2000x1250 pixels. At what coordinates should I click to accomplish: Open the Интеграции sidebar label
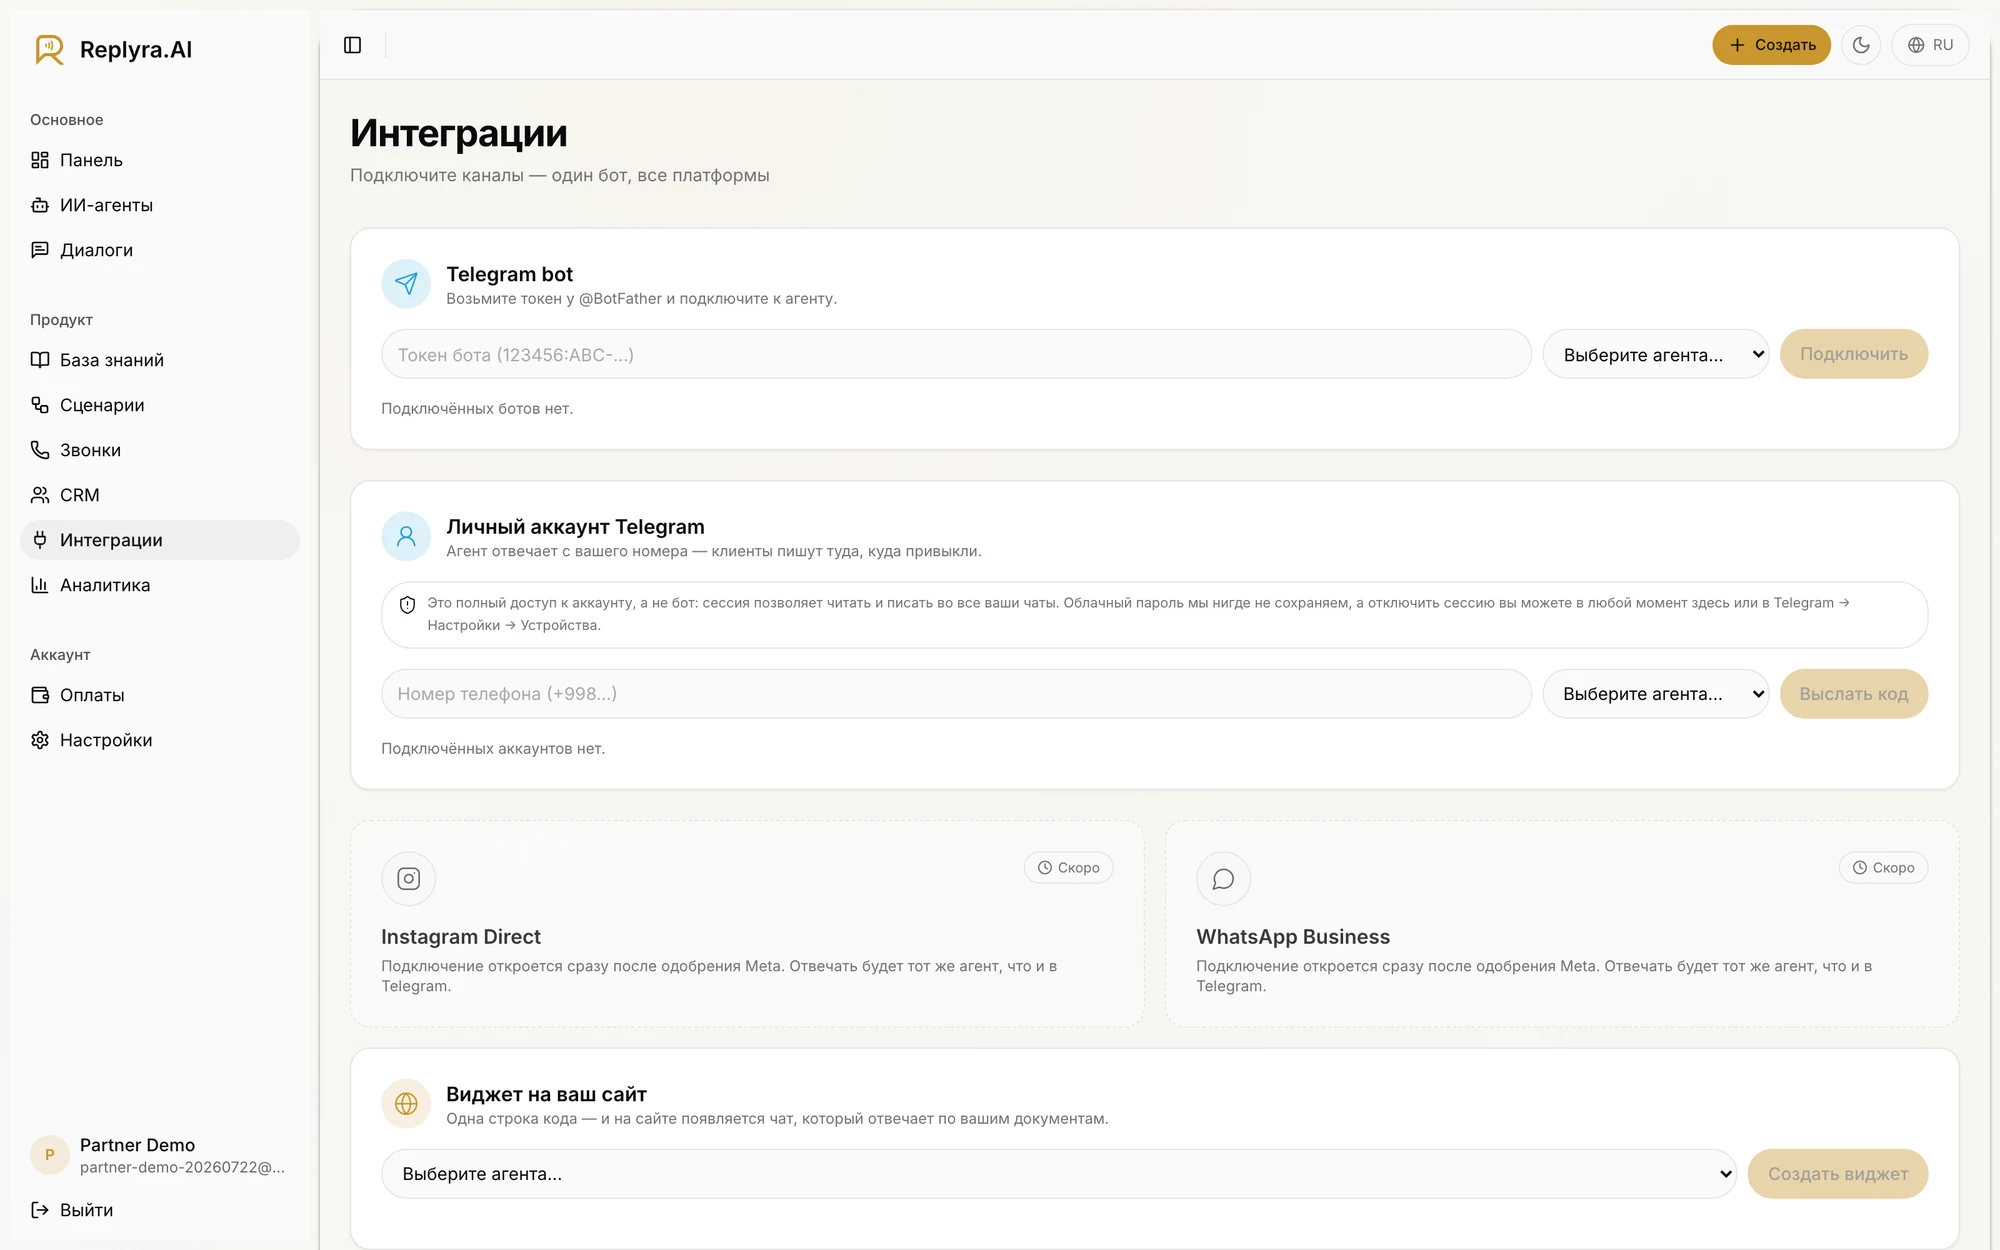pos(111,540)
